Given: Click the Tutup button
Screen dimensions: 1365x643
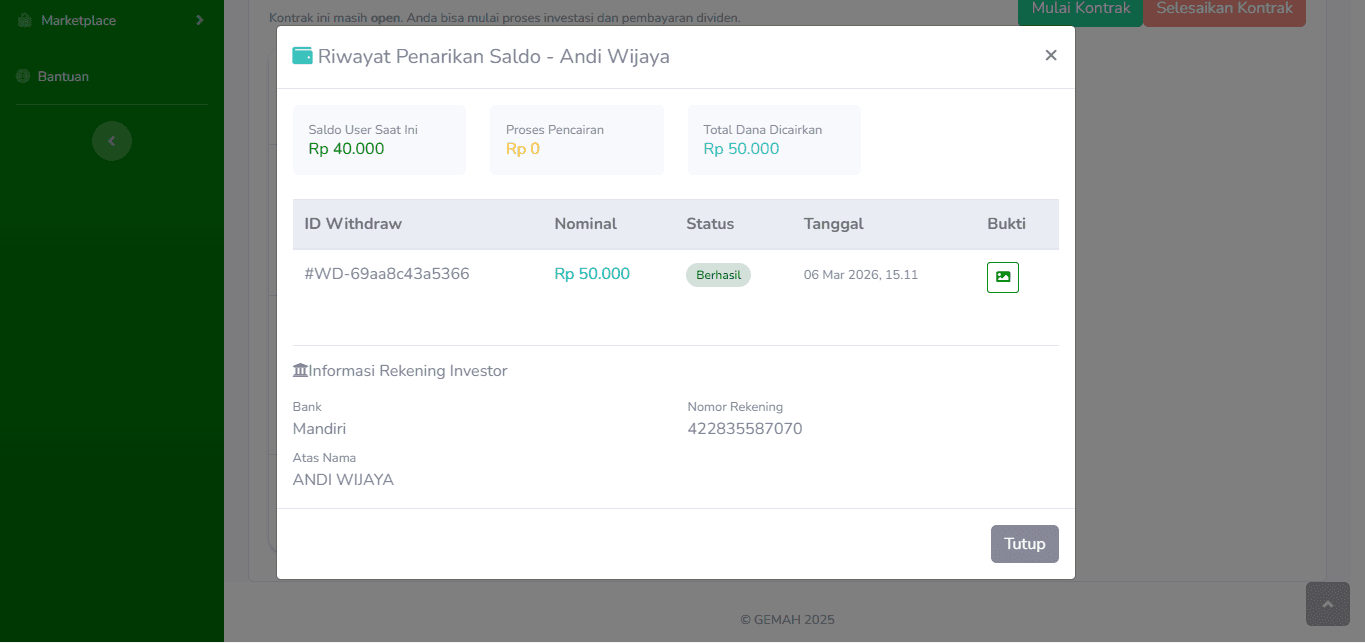Looking at the screenshot, I should click(x=1024, y=544).
